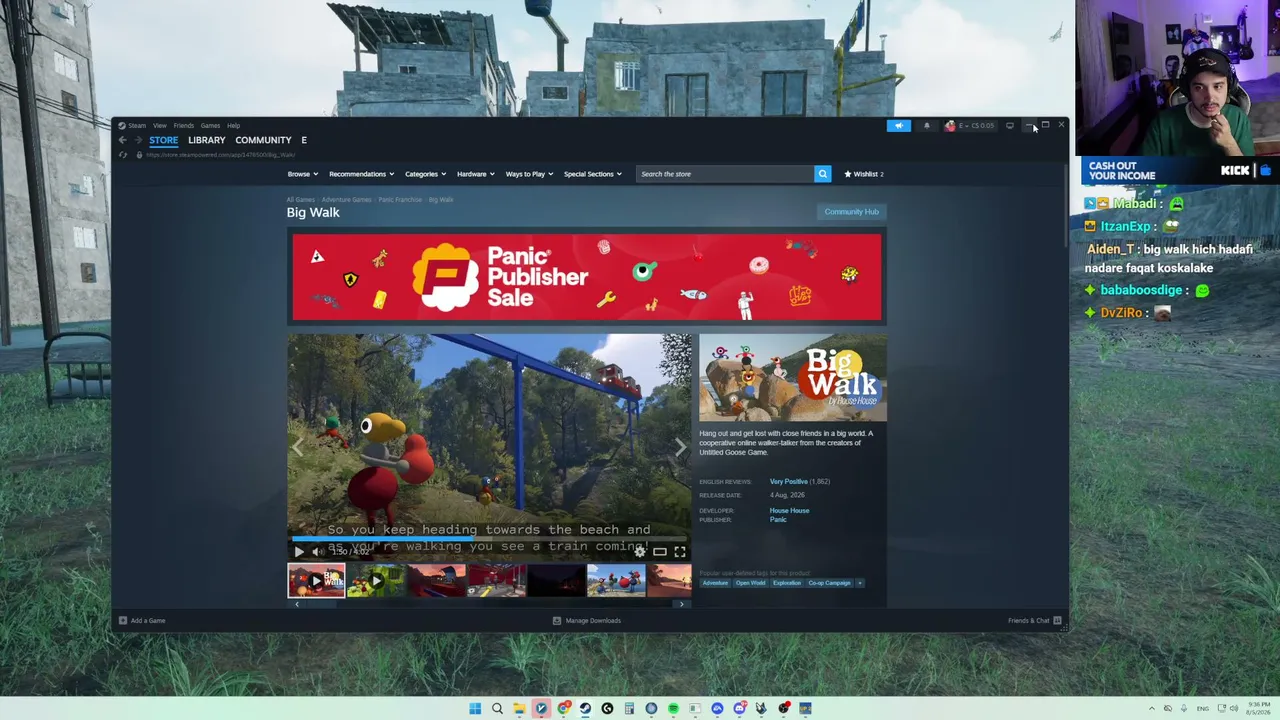Select the second trailer thumbnail with play icon
The height and width of the screenshot is (720, 1280).
pos(376,581)
